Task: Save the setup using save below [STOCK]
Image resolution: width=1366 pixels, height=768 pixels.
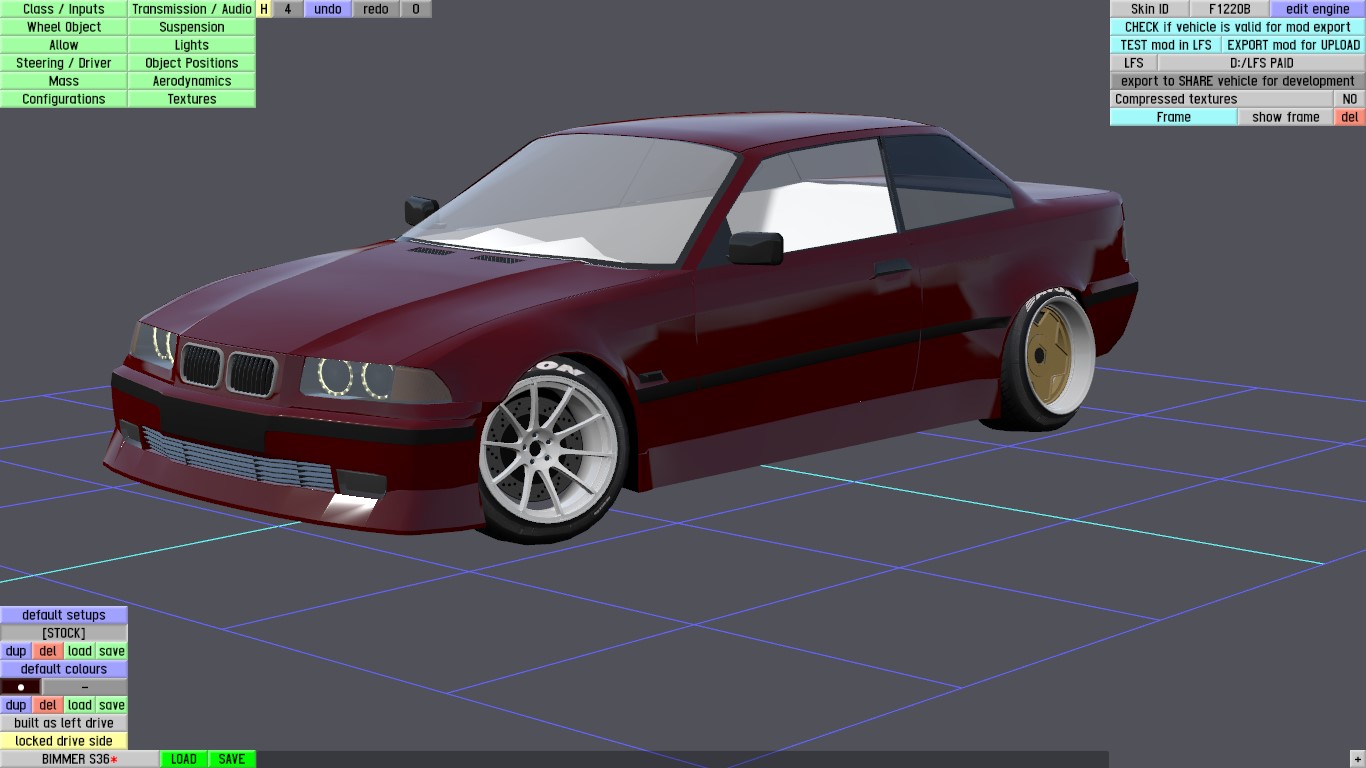Action: point(112,651)
